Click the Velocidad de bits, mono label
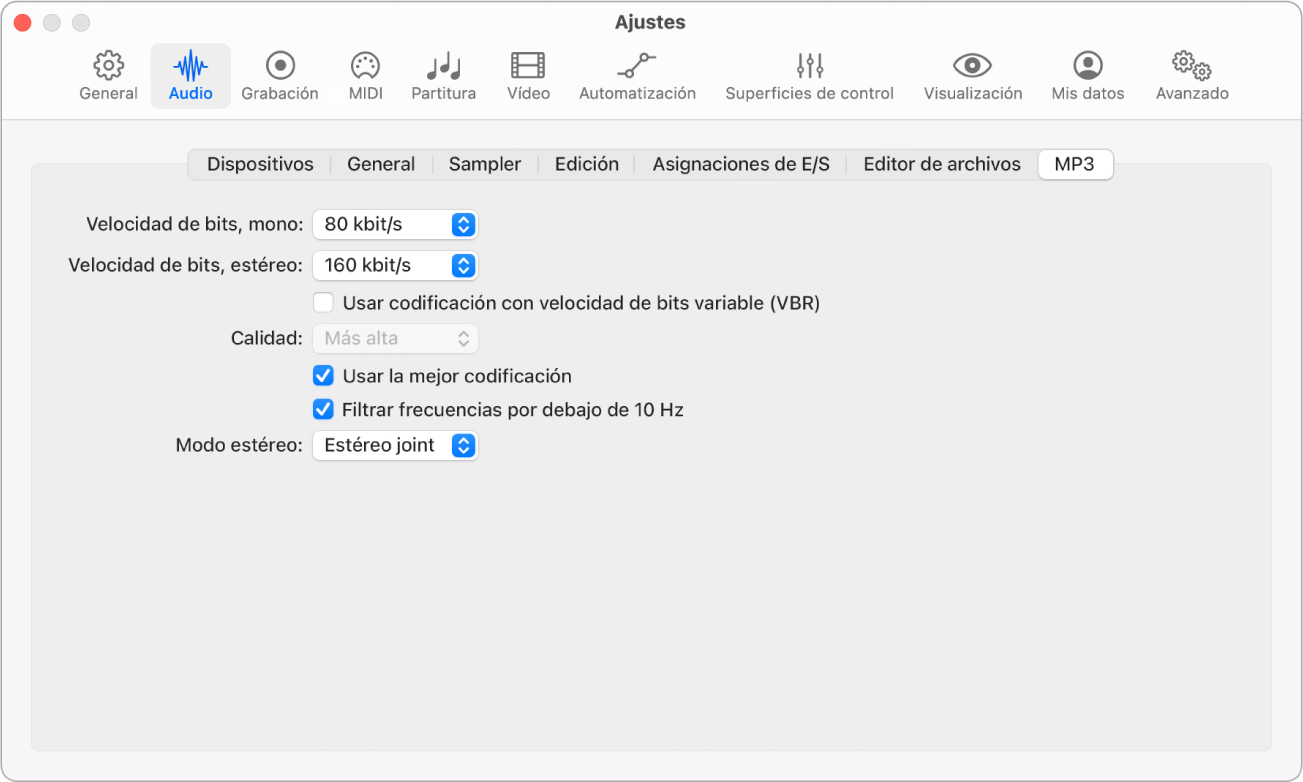The height and width of the screenshot is (782, 1303). click(x=194, y=224)
